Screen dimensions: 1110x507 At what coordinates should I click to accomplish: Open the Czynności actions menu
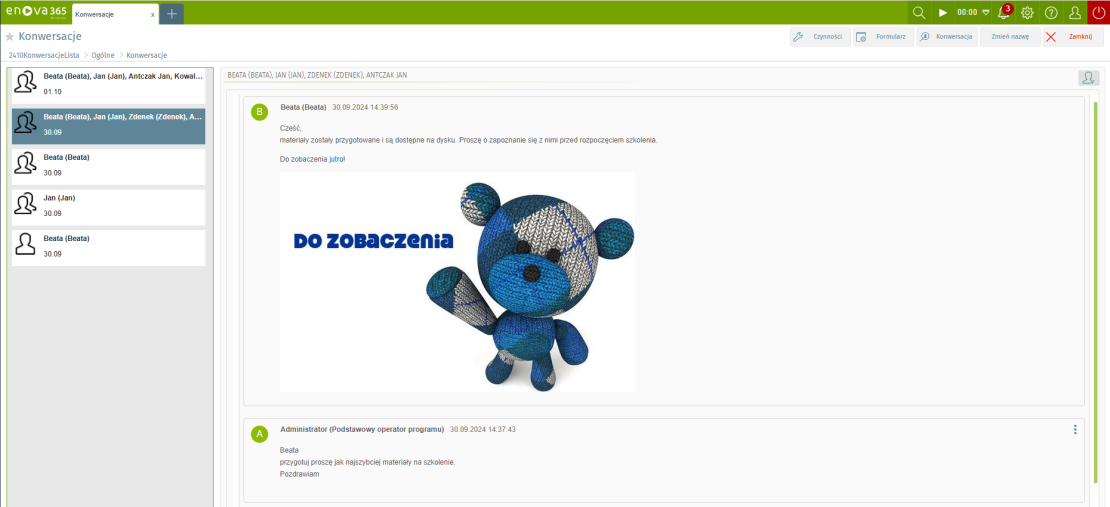coord(819,36)
